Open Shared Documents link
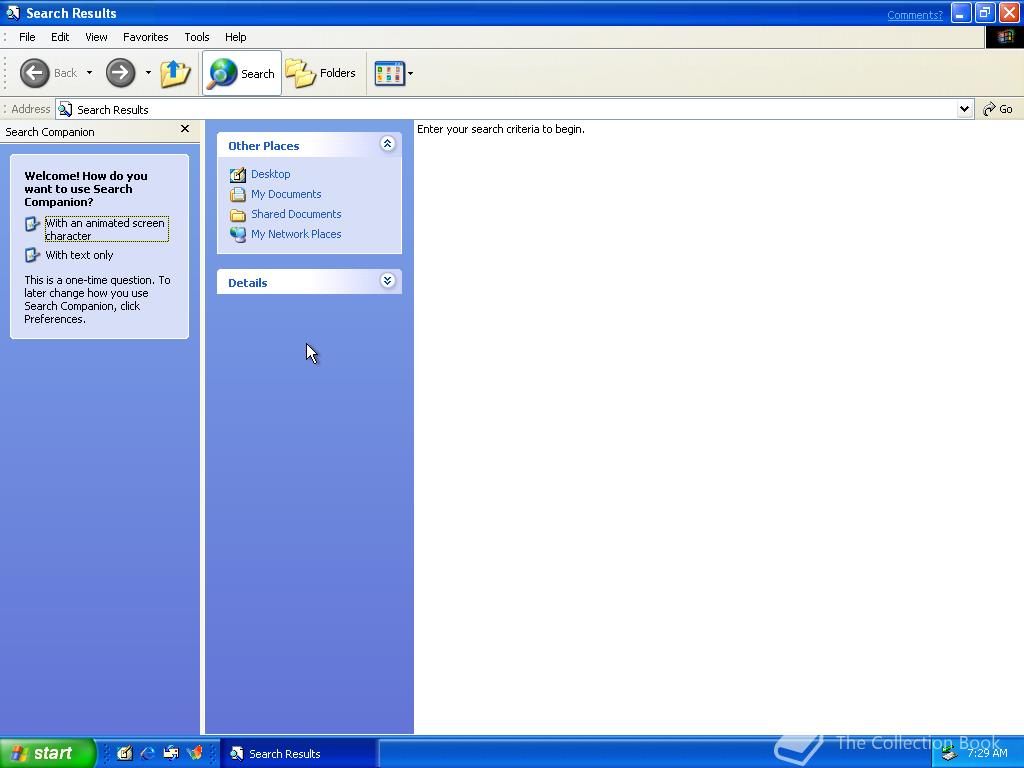The height and width of the screenshot is (768, 1024). point(296,214)
